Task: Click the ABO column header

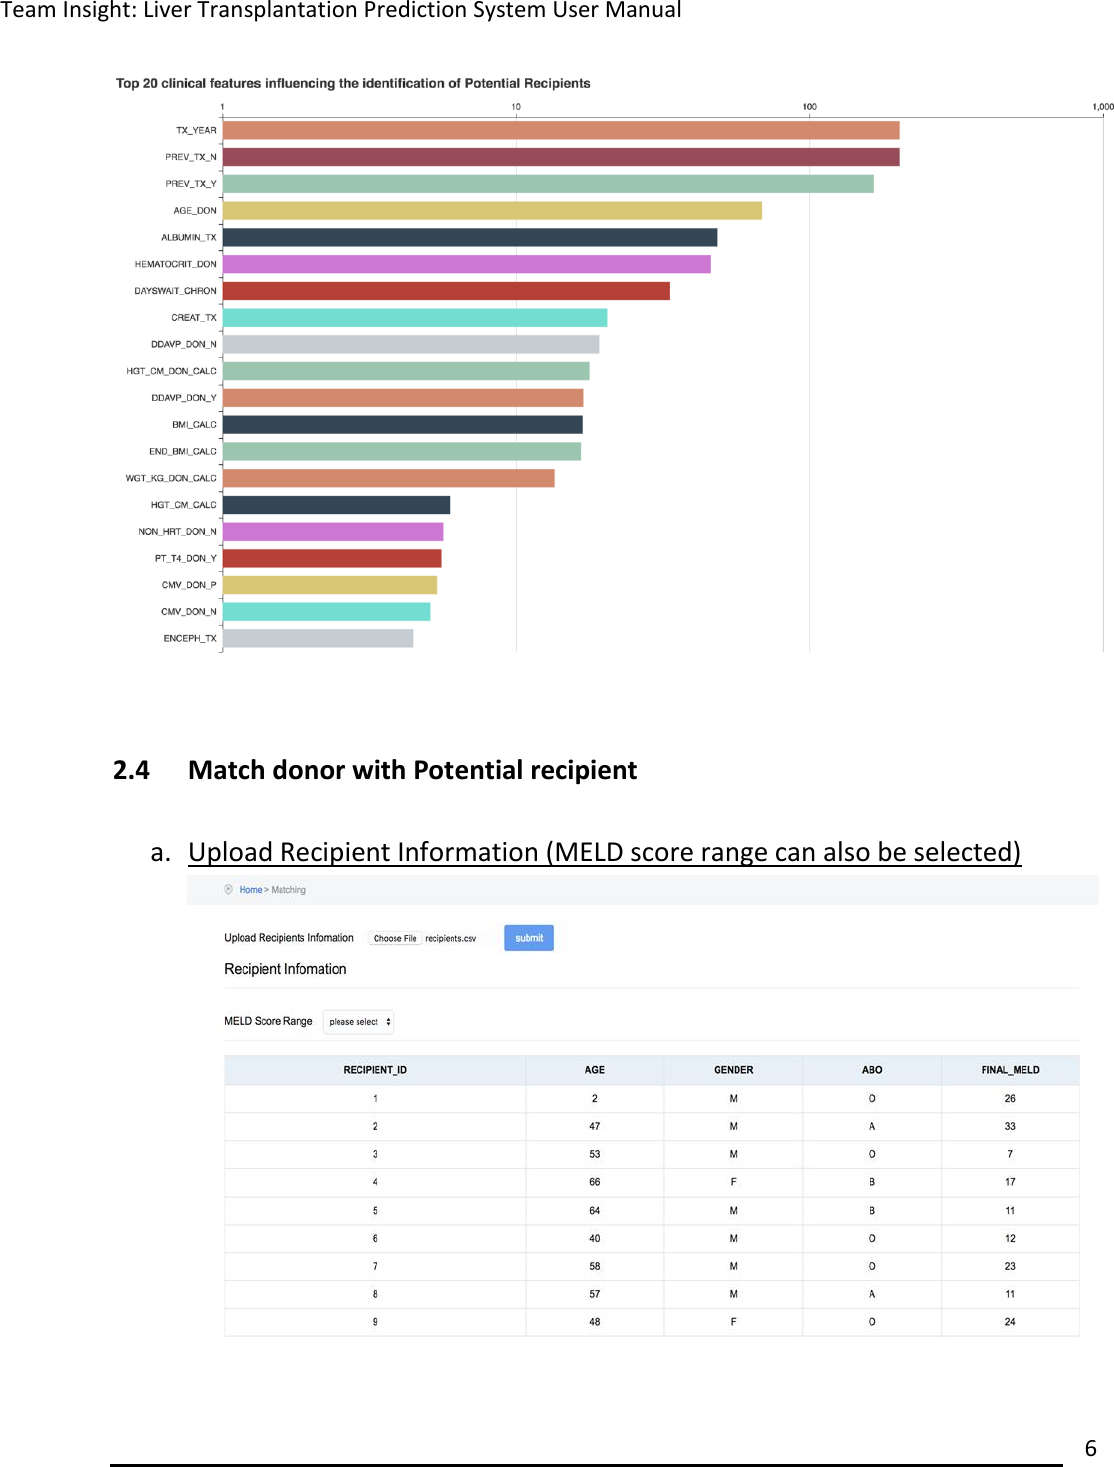Action: point(872,1070)
